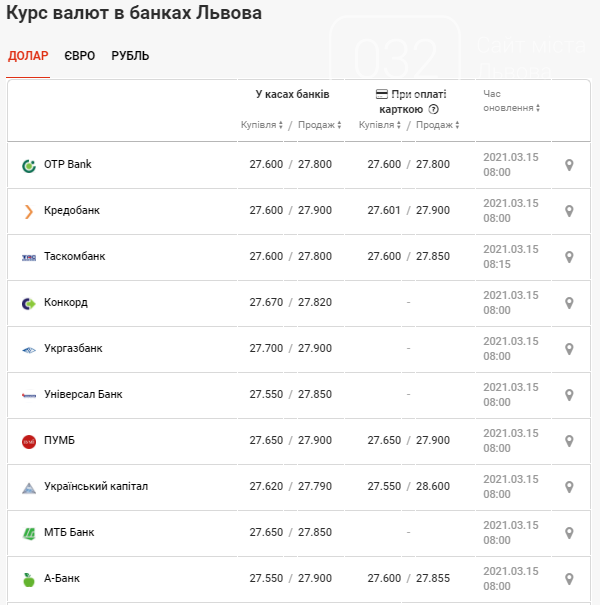Image resolution: width=600 pixels, height=605 pixels.
Task: Select the ДОЛАР currency tab
Action: tap(28, 56)
